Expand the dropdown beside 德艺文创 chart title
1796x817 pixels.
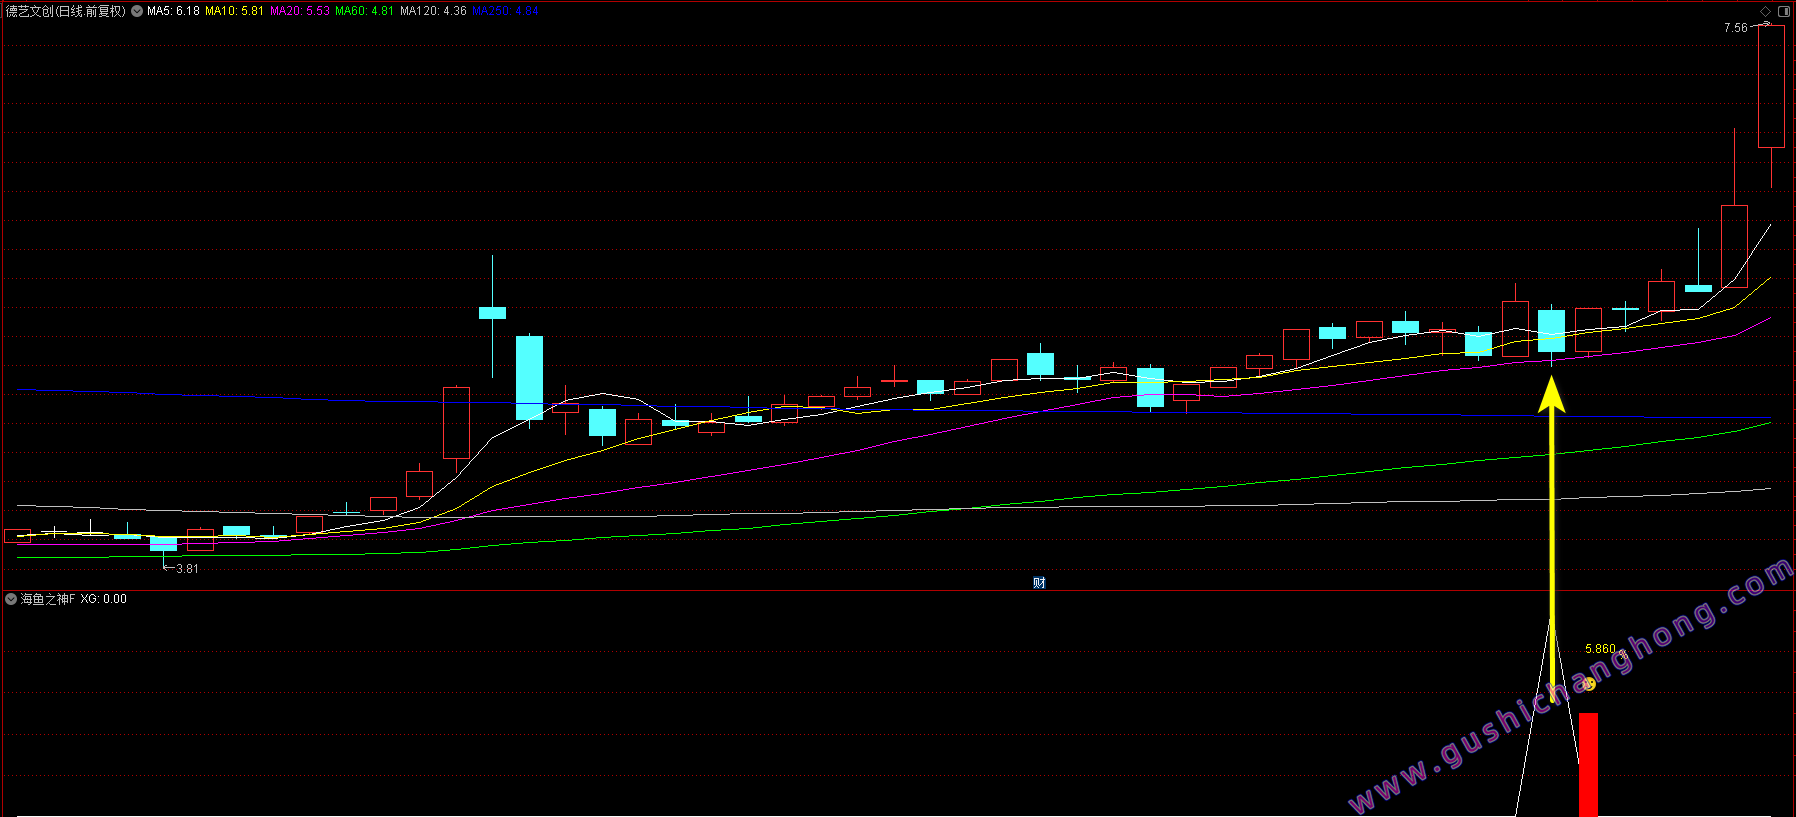click(137, 11)
